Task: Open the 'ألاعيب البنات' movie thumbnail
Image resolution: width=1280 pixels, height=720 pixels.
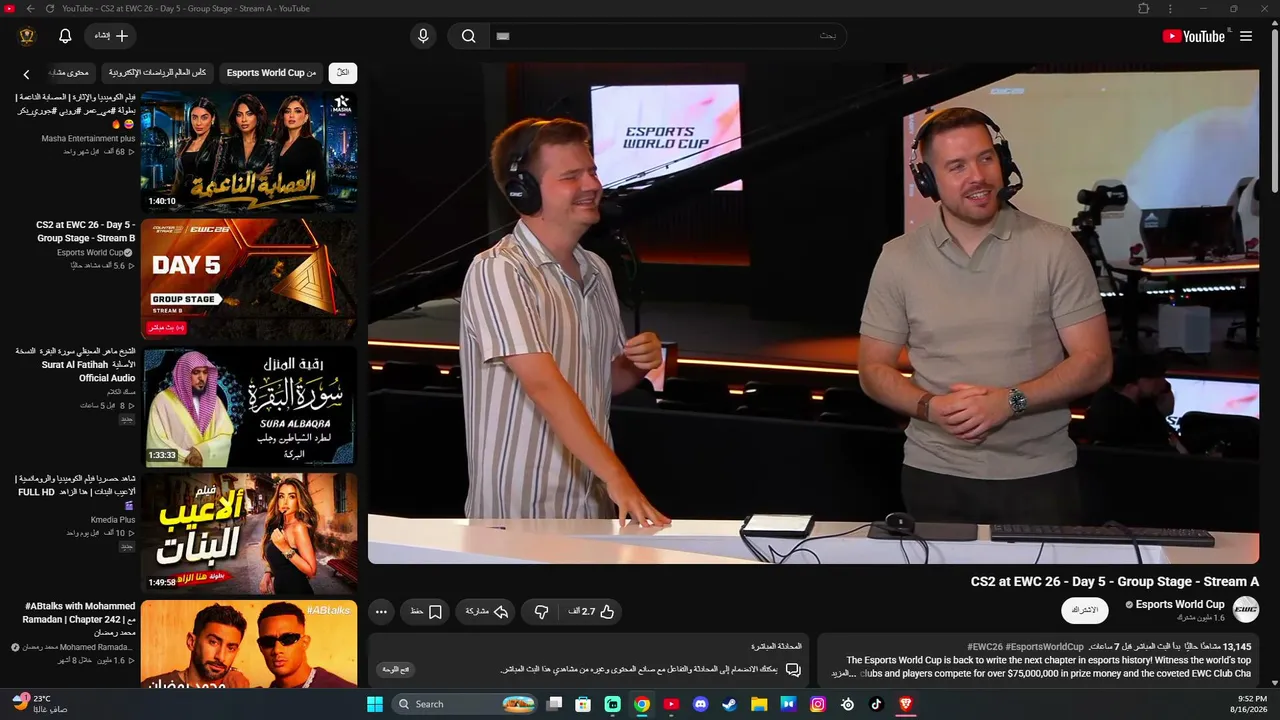Action: click(249, 533)
